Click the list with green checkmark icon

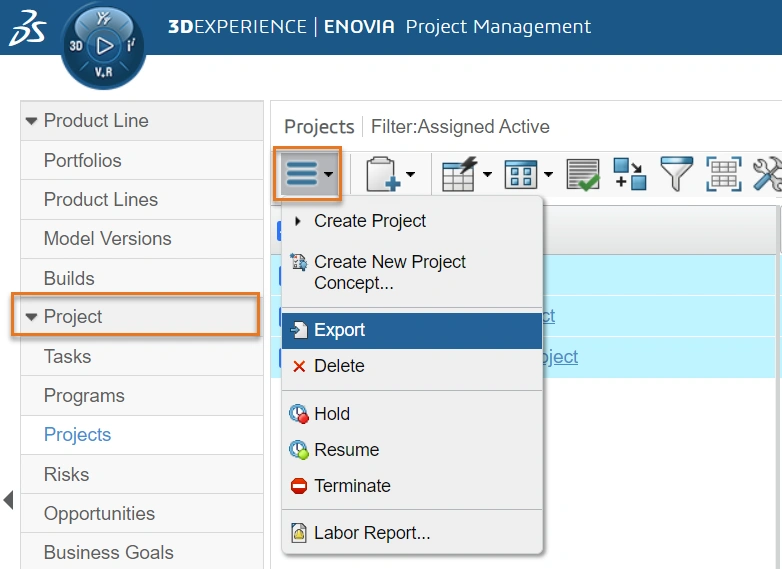tap(583, 175)
